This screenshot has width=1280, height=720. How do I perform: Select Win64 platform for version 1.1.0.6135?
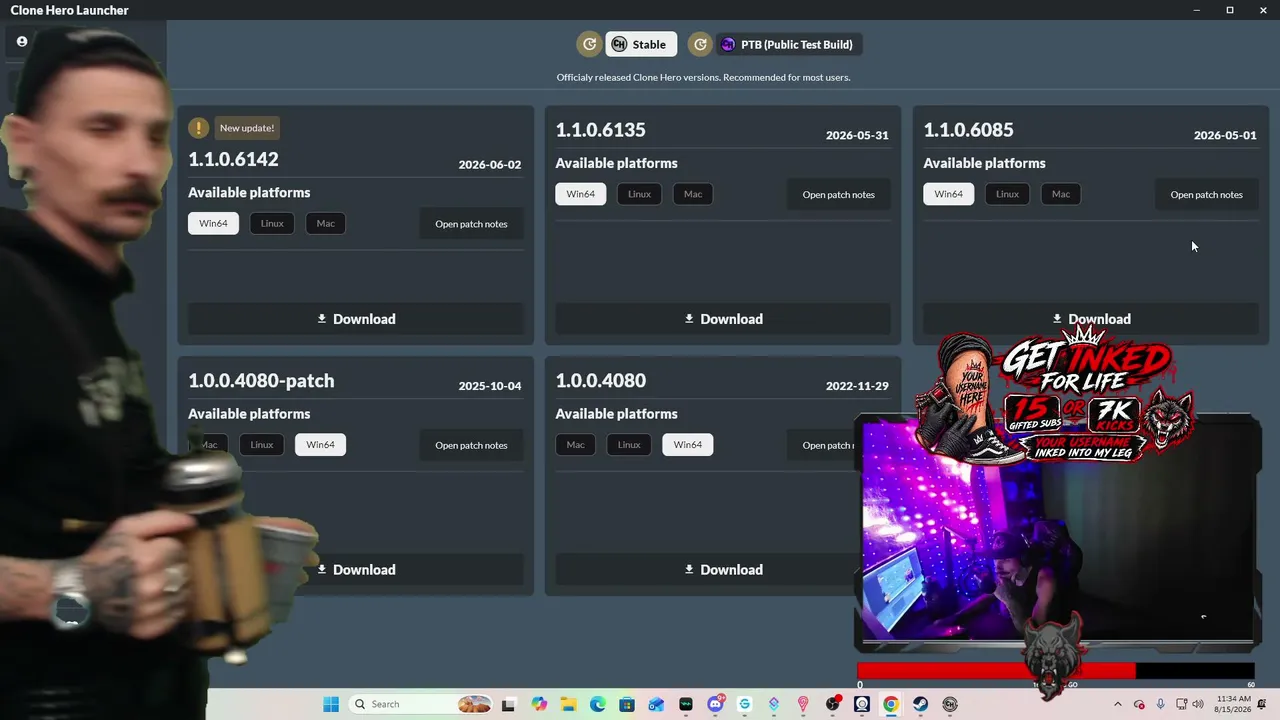click(581, 194)
